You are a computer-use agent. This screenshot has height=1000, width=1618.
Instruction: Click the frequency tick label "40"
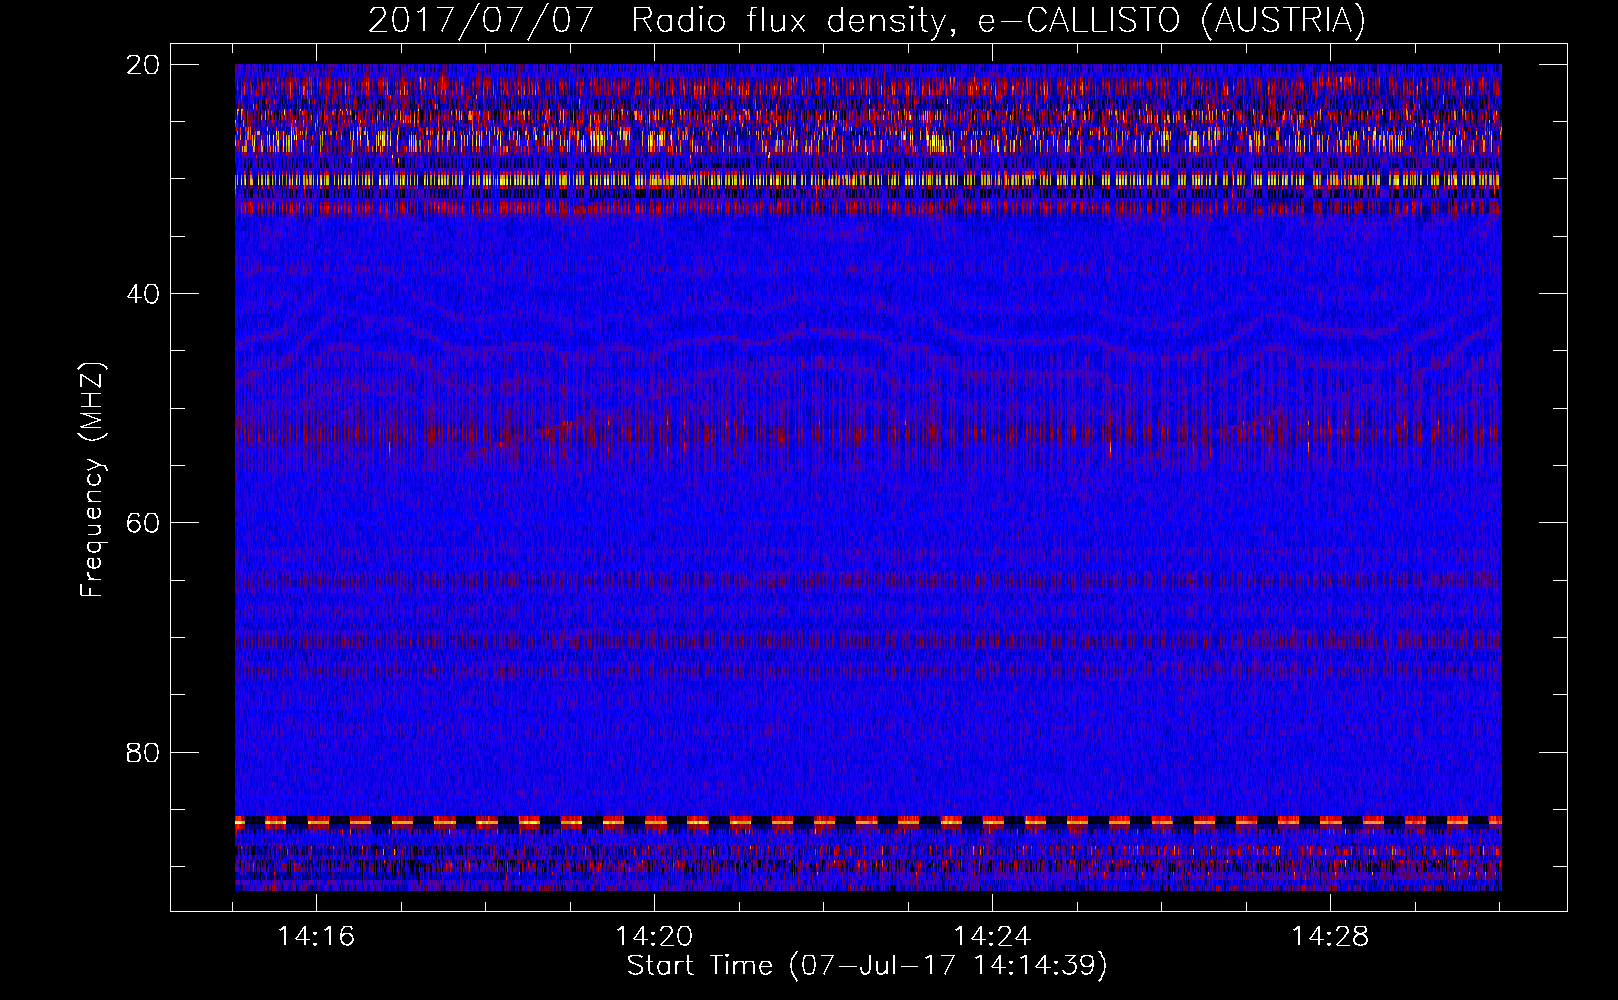click(142, 294)
